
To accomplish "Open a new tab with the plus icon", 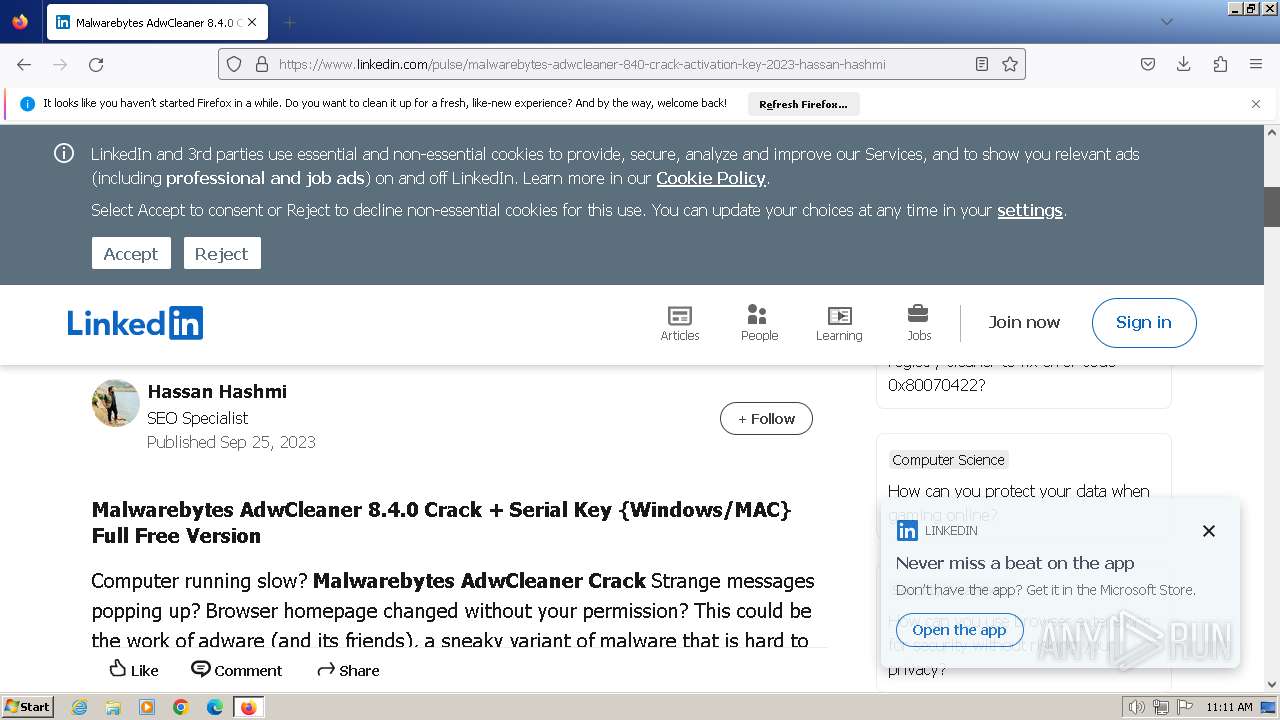I will 289,22.
